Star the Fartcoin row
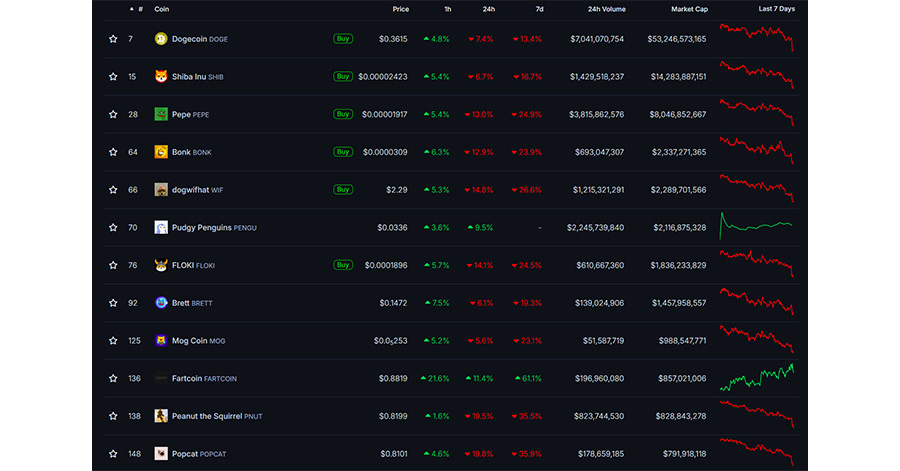 [113, 379]
